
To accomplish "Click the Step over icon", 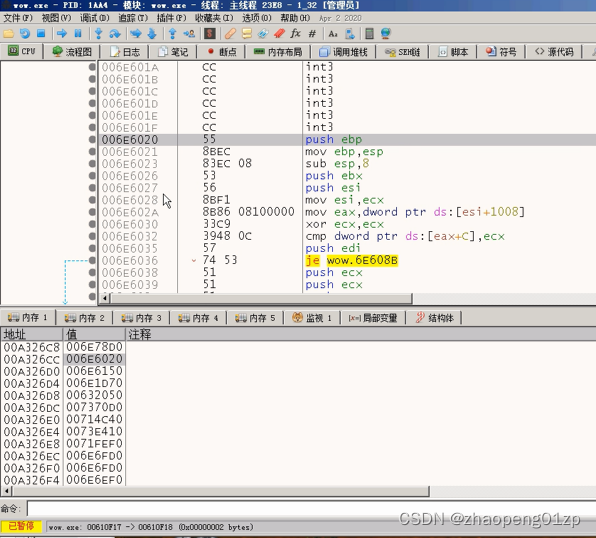I will 115,33.
